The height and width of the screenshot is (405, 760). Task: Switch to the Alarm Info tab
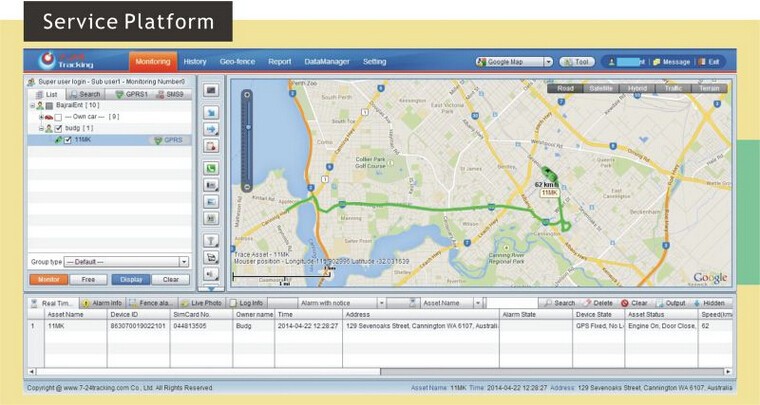[x=101, y=303]
